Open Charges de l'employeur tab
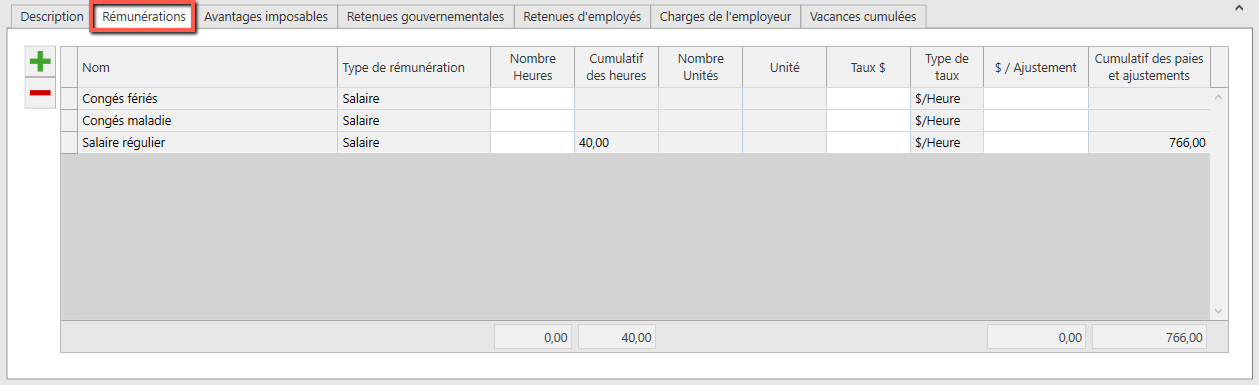This screenshot has height=385, width=1259. tap(725, 17)
